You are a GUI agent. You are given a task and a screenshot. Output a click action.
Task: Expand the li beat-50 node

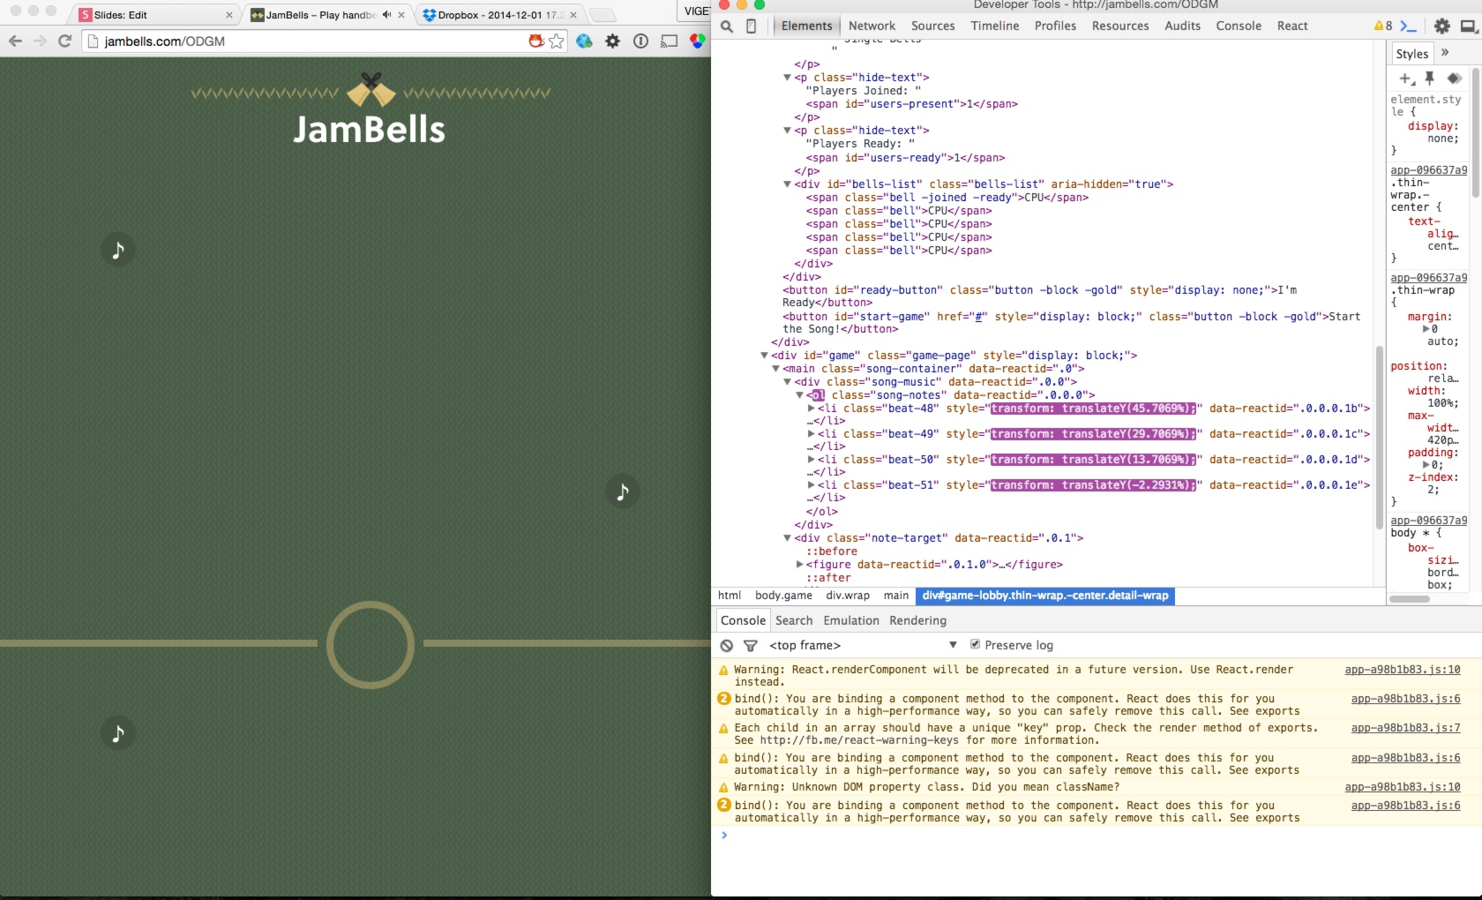coord(811,459)
